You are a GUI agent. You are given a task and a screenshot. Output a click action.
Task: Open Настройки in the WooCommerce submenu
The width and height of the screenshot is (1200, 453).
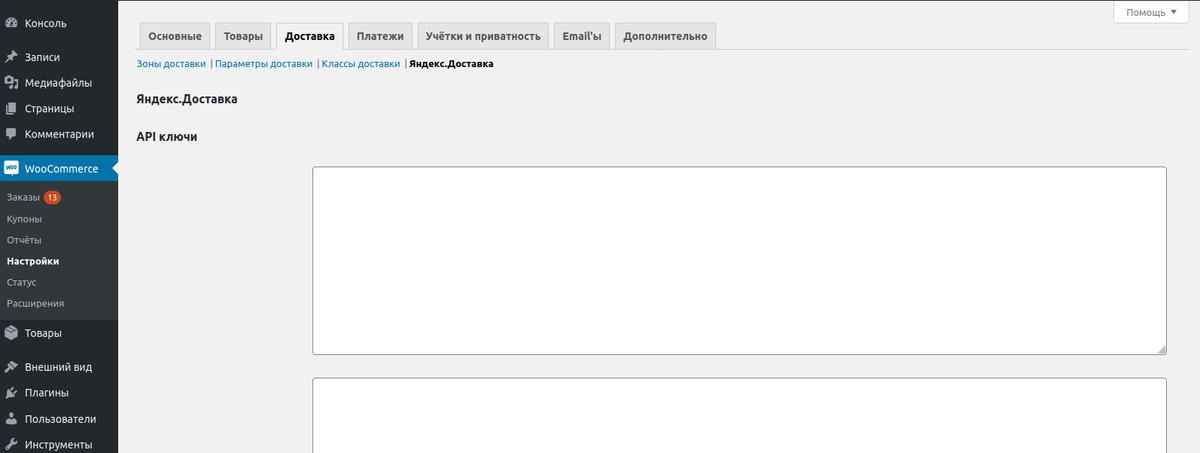(33, 261)
